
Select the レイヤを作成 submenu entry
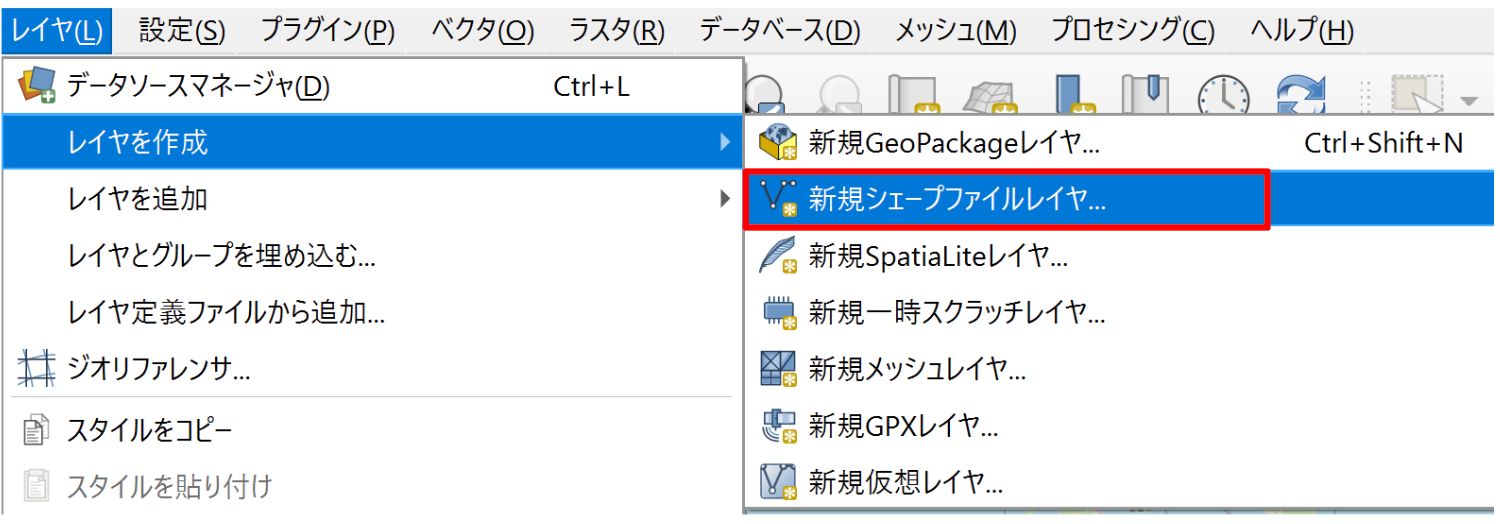[373, 142]
